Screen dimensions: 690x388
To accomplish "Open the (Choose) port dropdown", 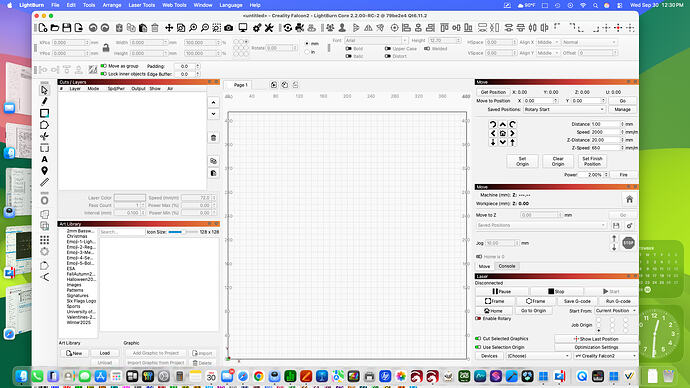I will (x=538, y=356).
